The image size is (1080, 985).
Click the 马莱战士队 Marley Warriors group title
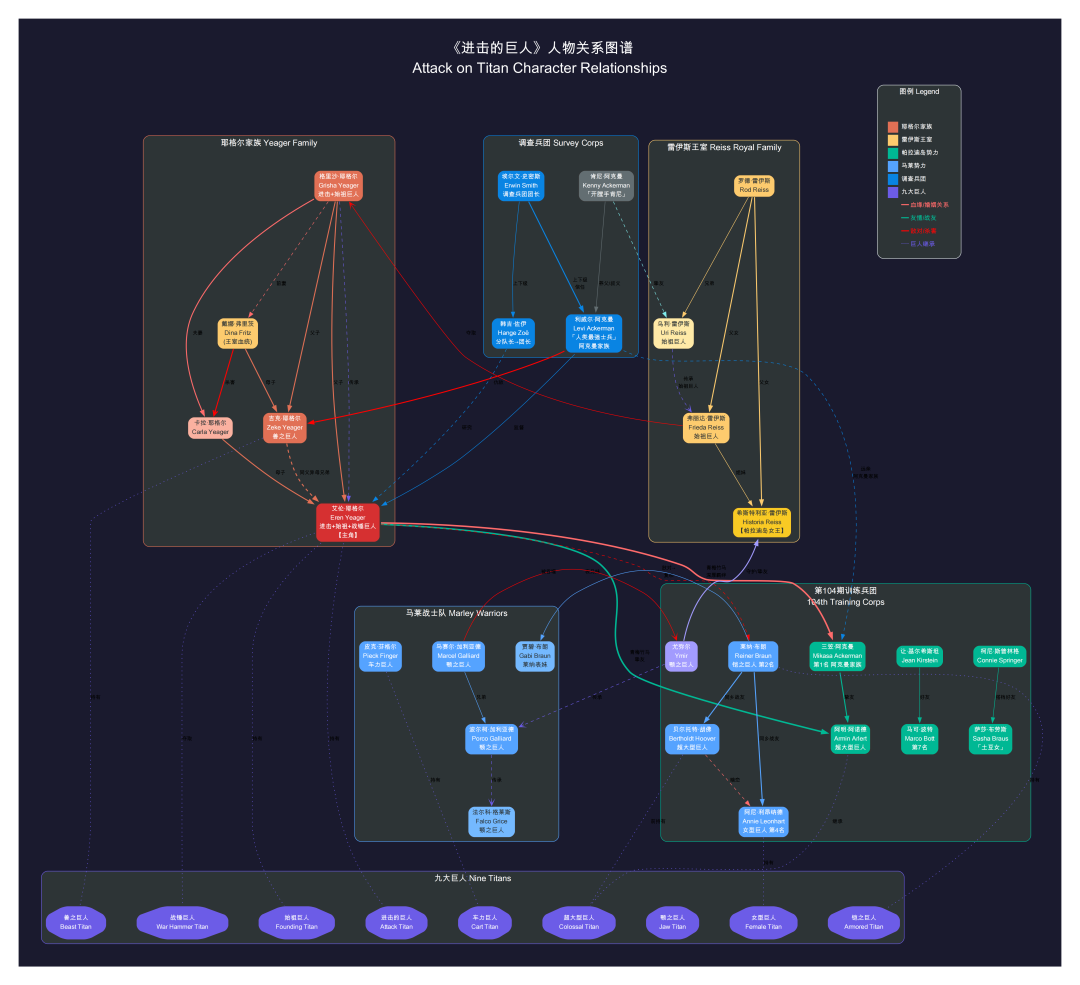tap(456, 613)
